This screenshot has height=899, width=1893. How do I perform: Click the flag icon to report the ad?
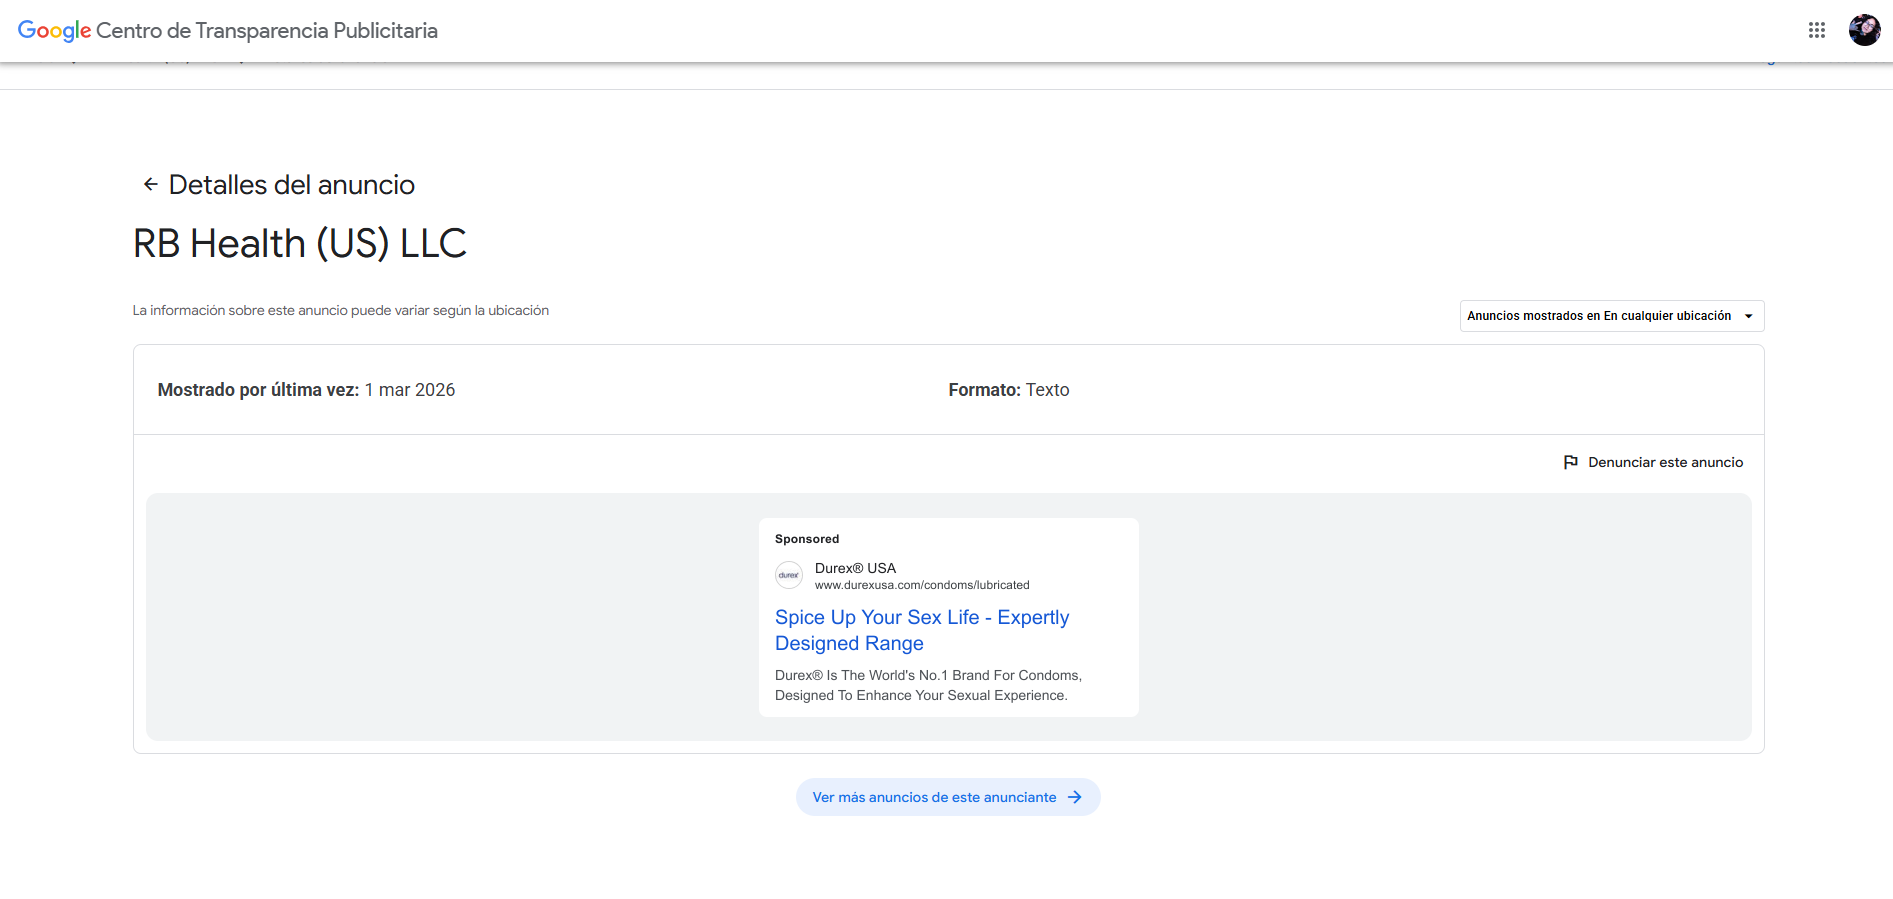coord(1570,462)
